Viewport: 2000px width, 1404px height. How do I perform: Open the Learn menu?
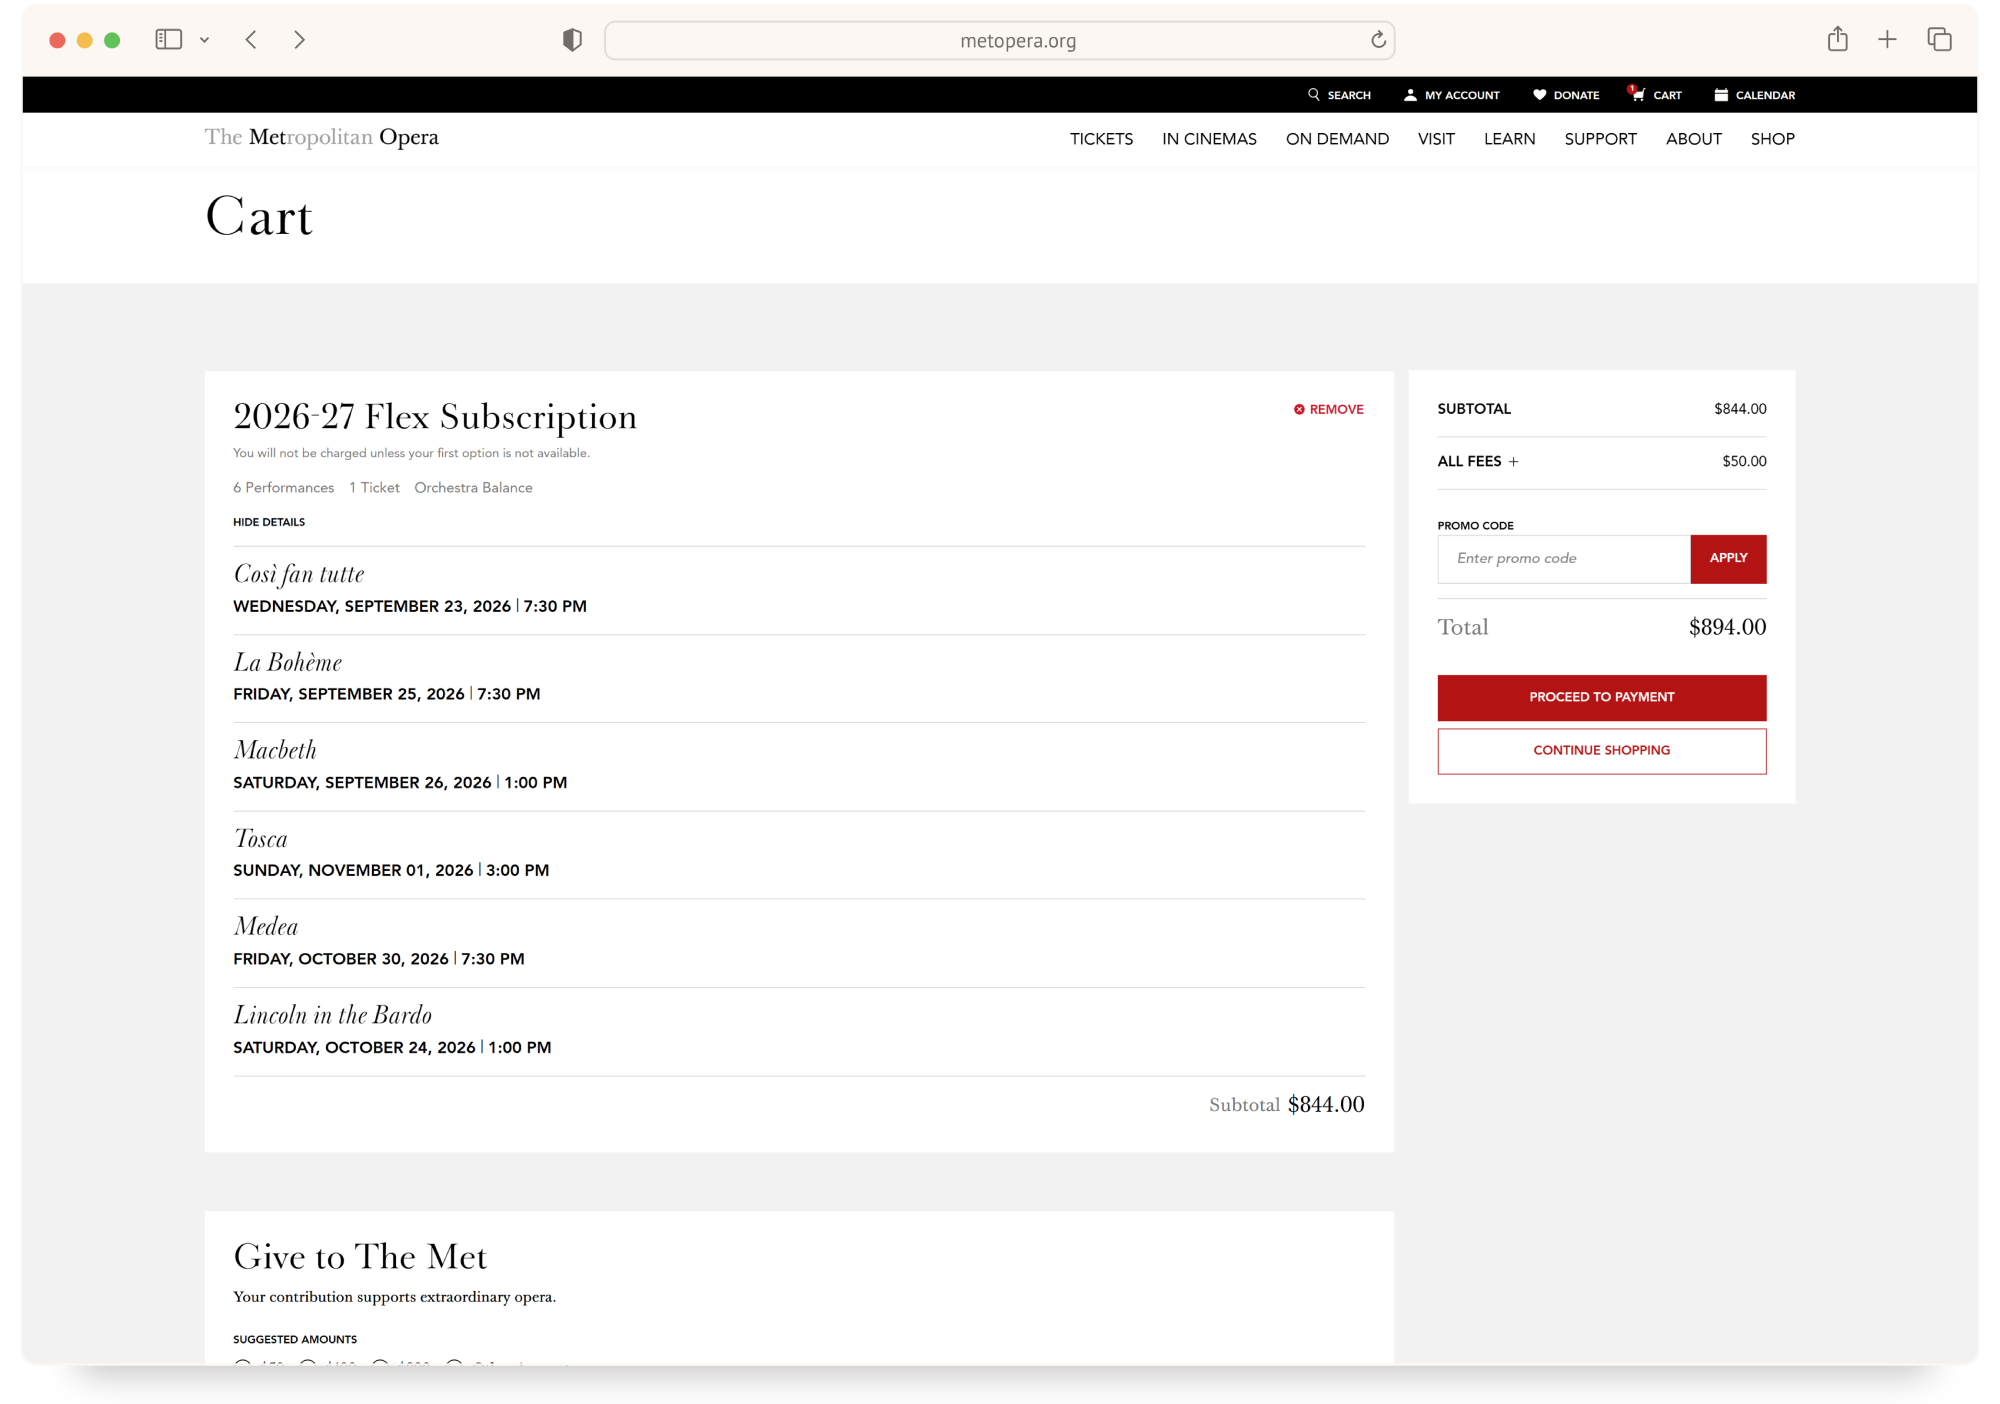coord(1509,139)
